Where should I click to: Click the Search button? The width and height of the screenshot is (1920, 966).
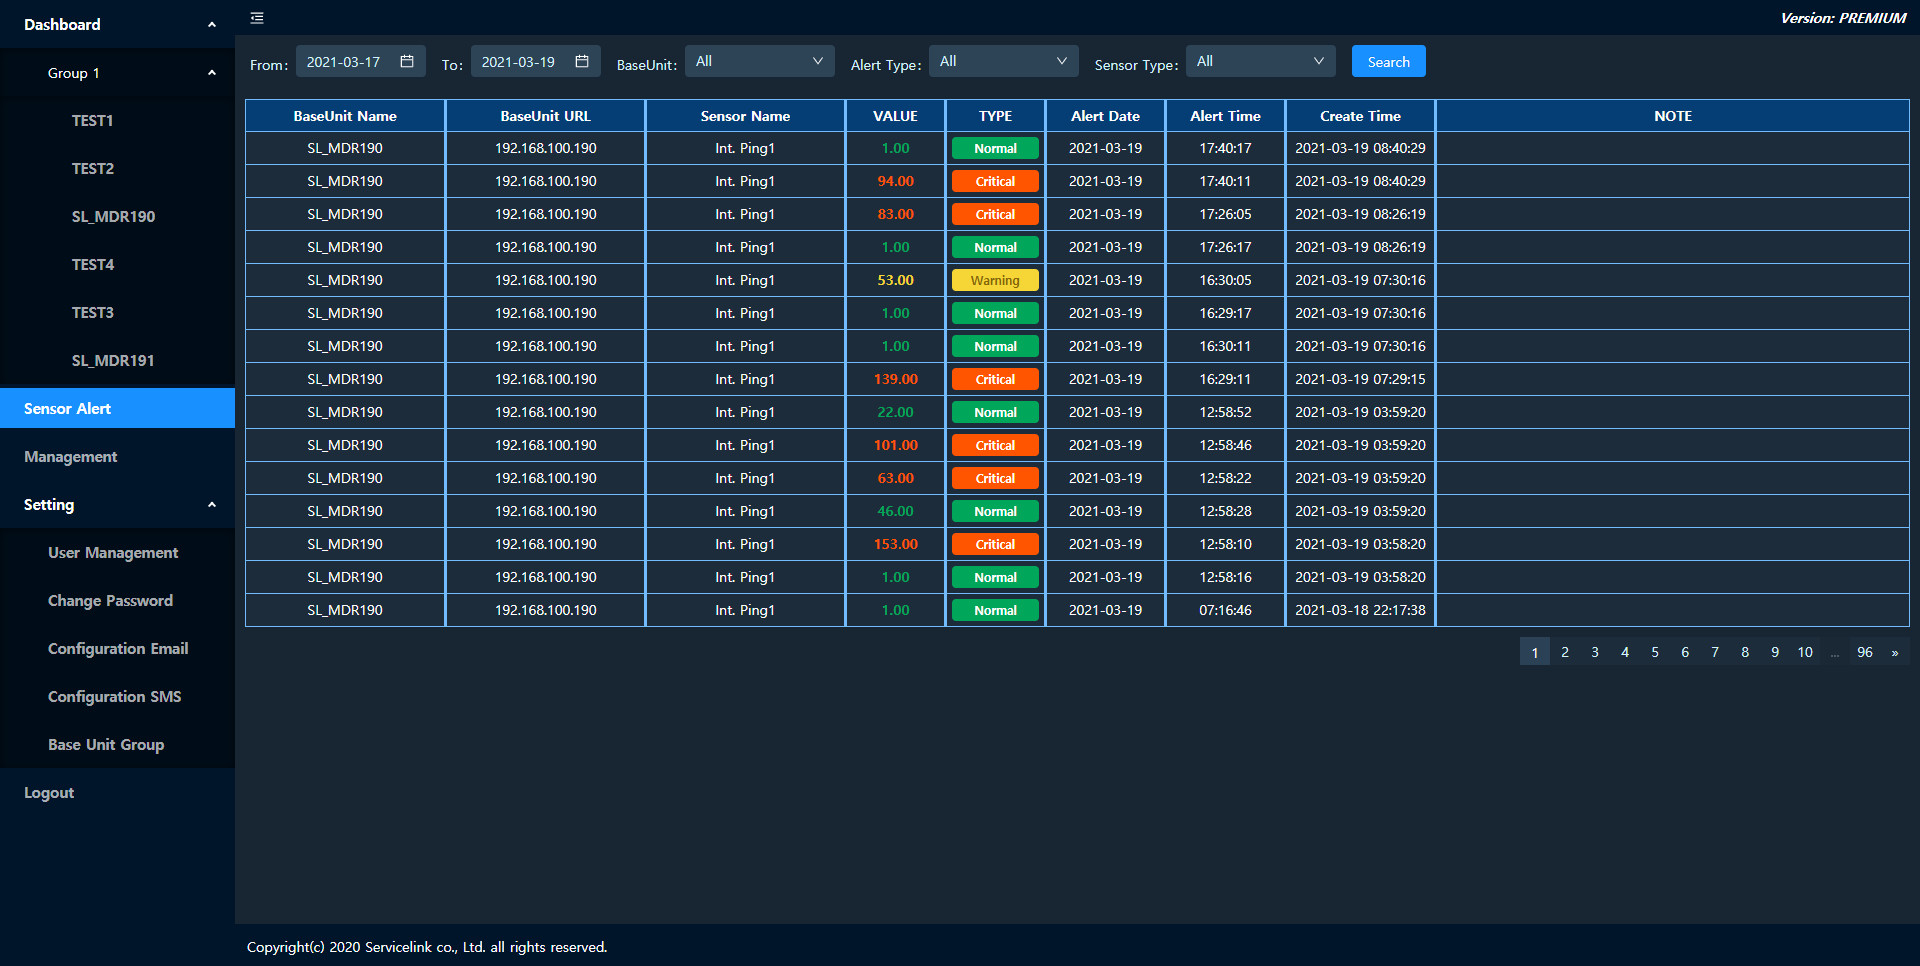[x=1388, y=62]
